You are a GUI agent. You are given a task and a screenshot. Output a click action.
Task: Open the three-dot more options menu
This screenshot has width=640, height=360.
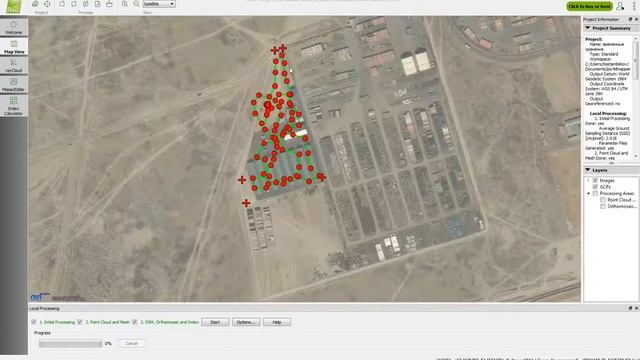click(634, 6)
